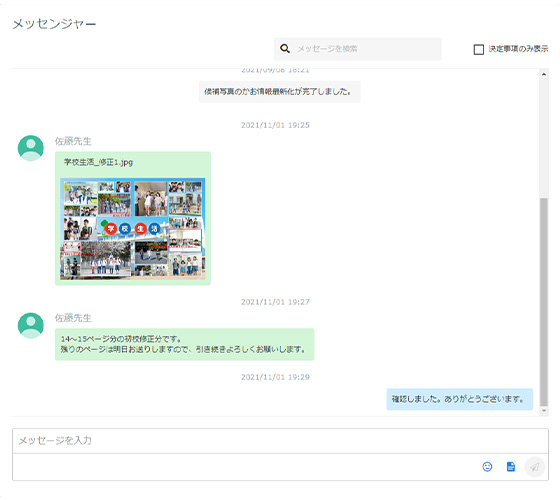Click the scroll down arrow of message list

tap(544, 411)
